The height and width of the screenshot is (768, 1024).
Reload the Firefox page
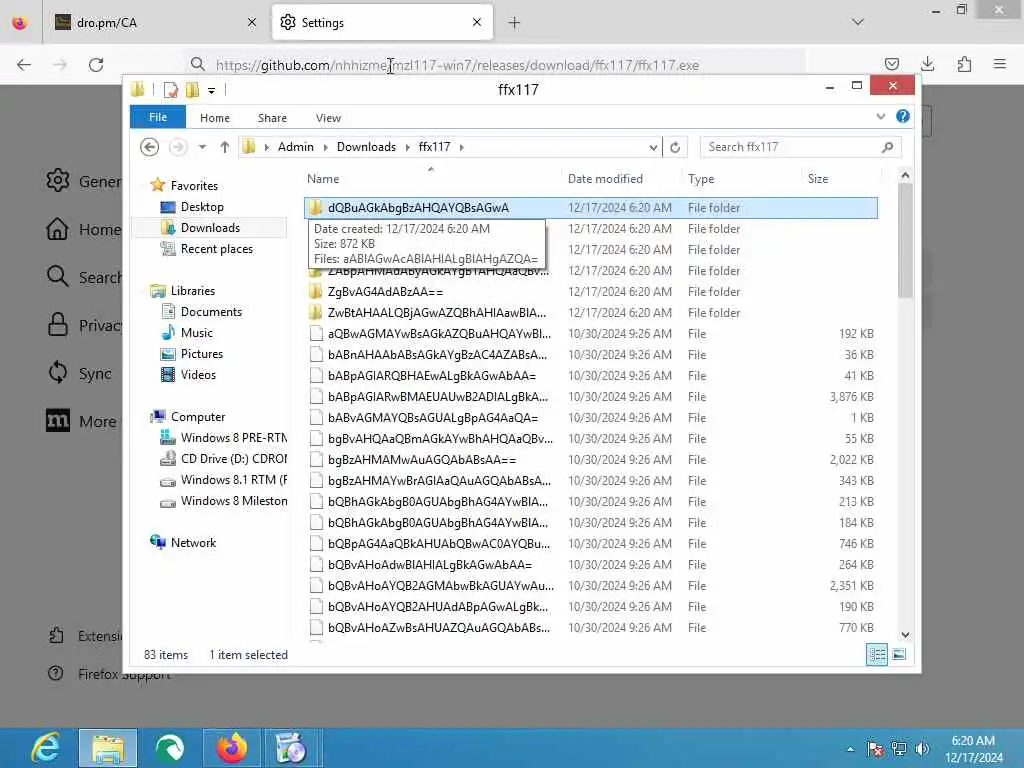(x=96, y=65)
